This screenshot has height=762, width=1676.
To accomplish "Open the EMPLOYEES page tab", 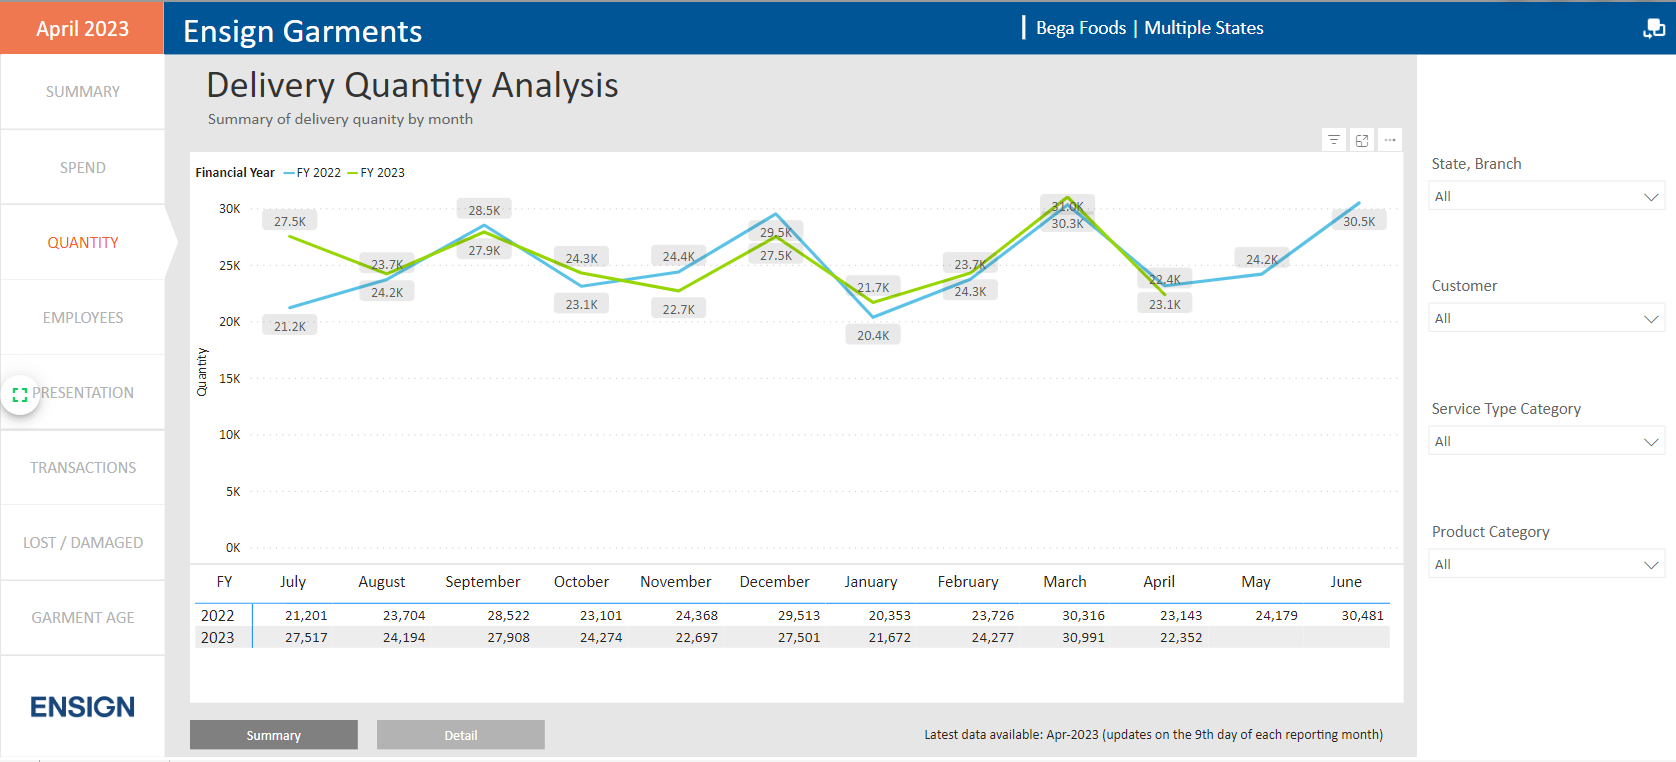I will (83, 317).
